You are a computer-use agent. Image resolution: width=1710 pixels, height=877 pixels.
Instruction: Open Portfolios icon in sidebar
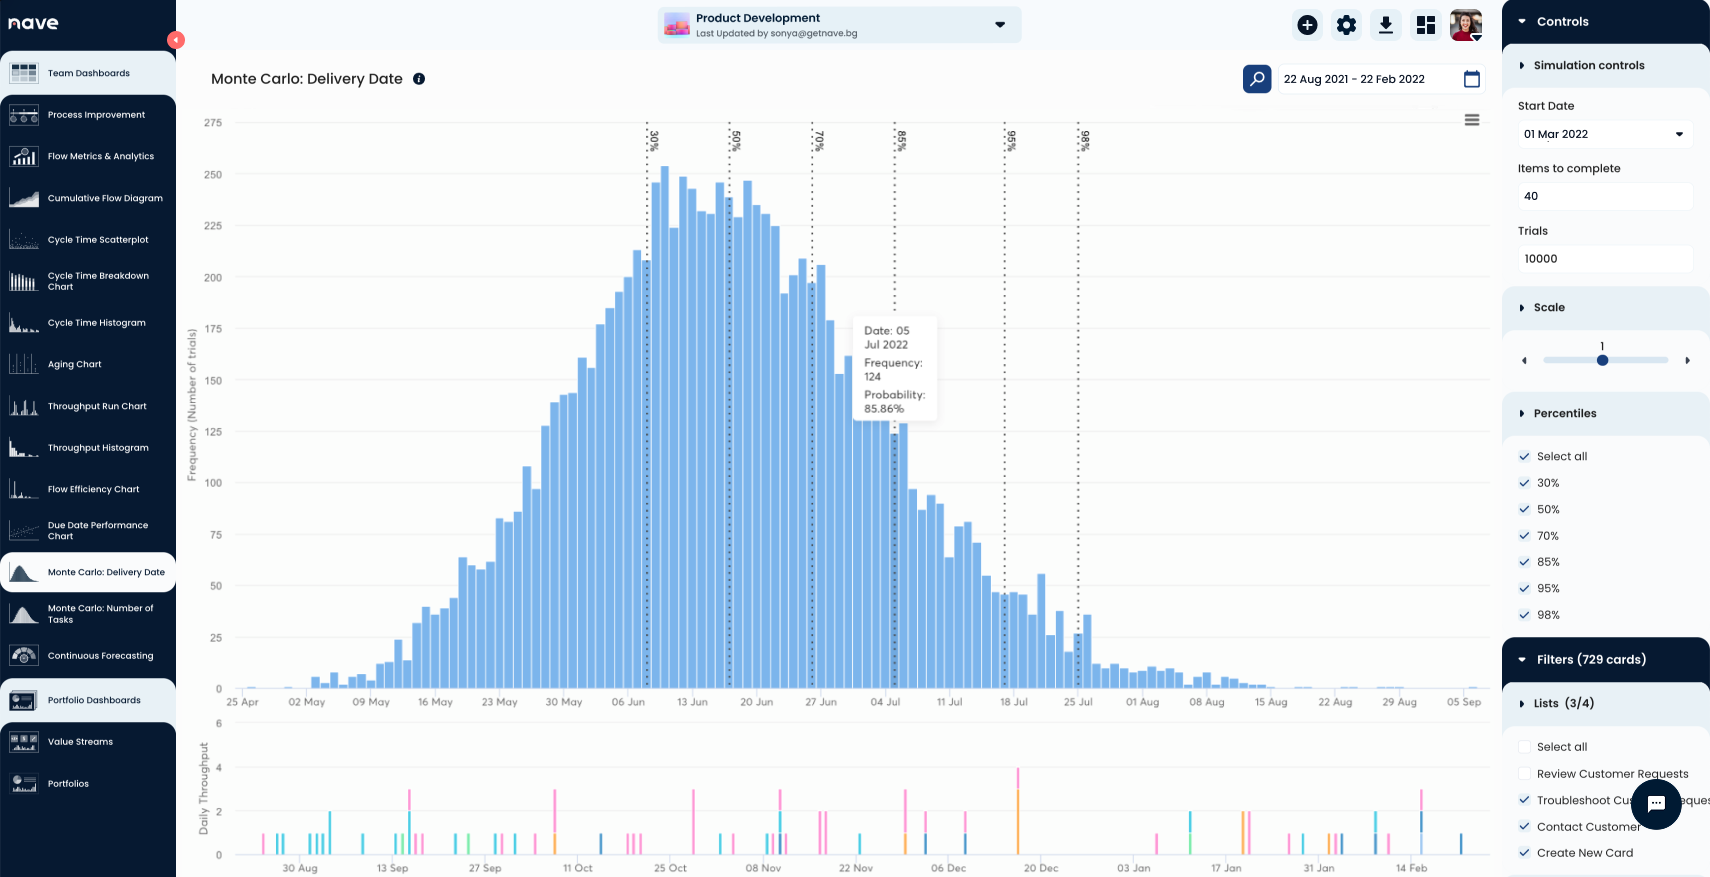click(24, 784)
